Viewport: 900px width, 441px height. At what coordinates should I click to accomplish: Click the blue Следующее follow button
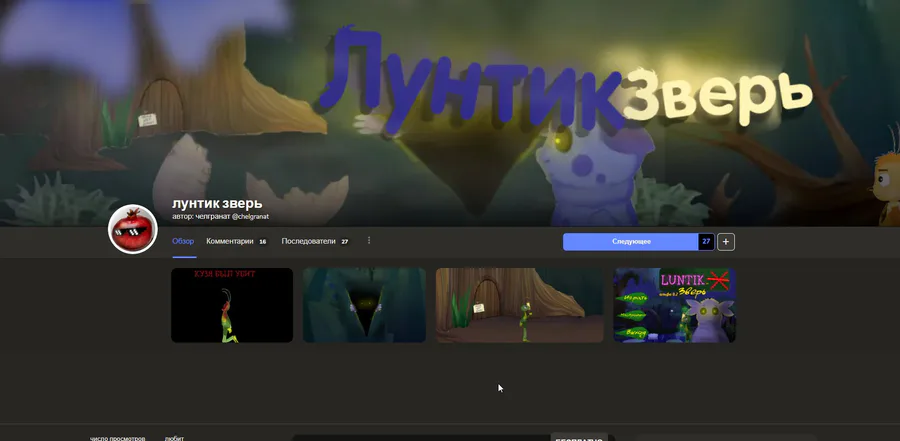click(631, 242)
